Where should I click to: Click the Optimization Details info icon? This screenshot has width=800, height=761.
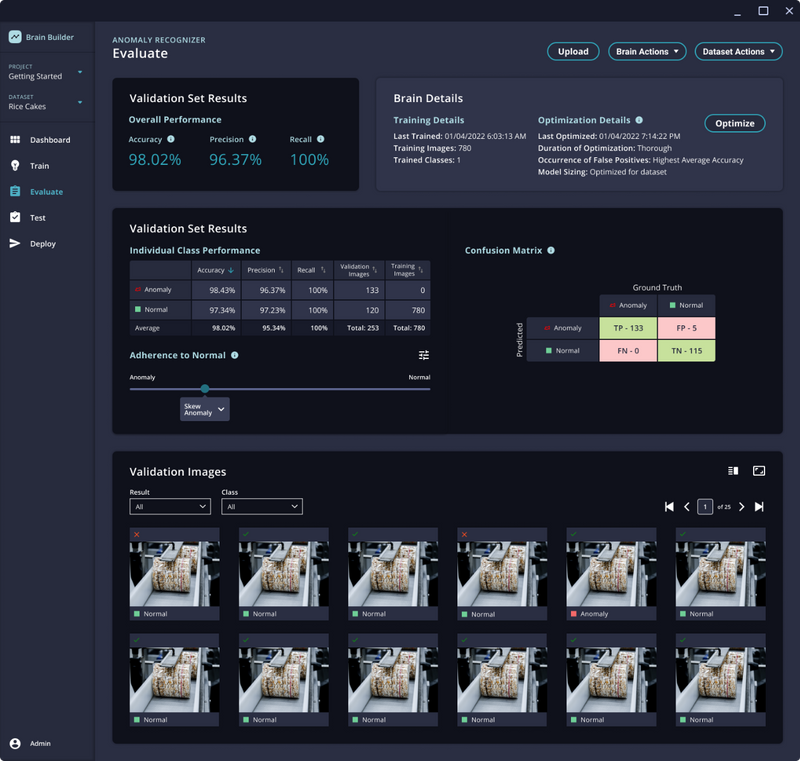tap(639, 120)
